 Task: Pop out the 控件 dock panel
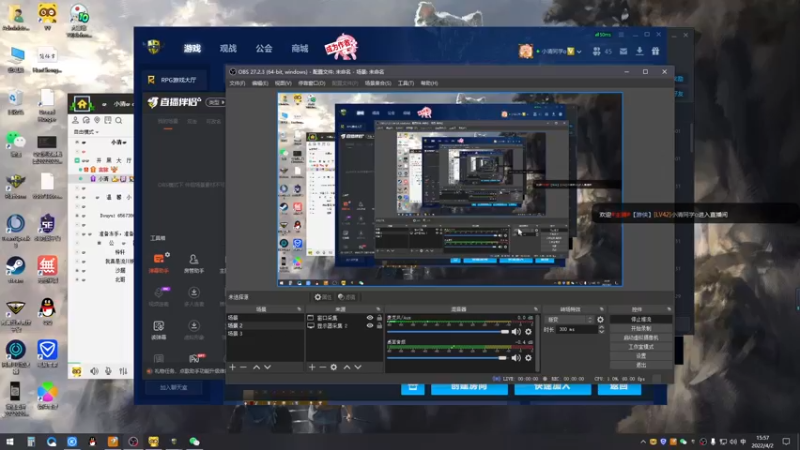669,309
